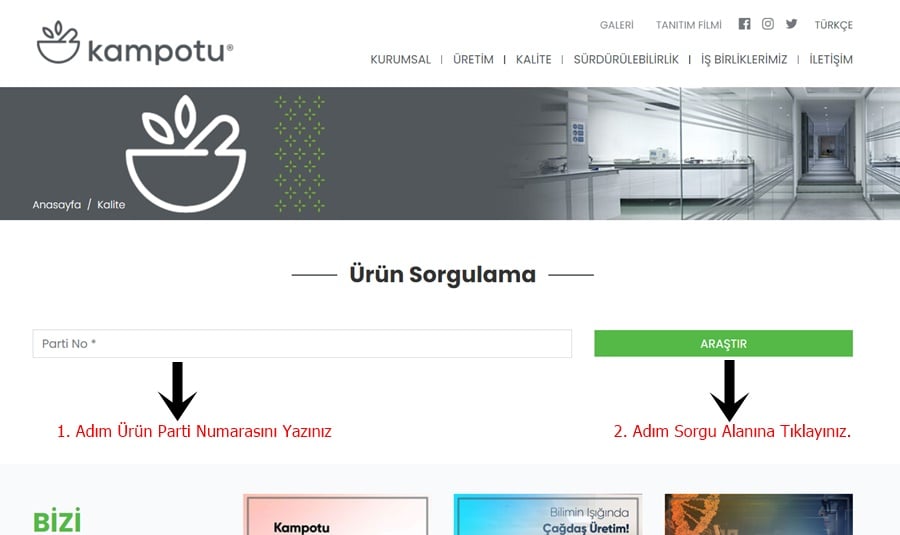Go to the KALİTE menu item
The image size is (900, 535).
[533, 60]
